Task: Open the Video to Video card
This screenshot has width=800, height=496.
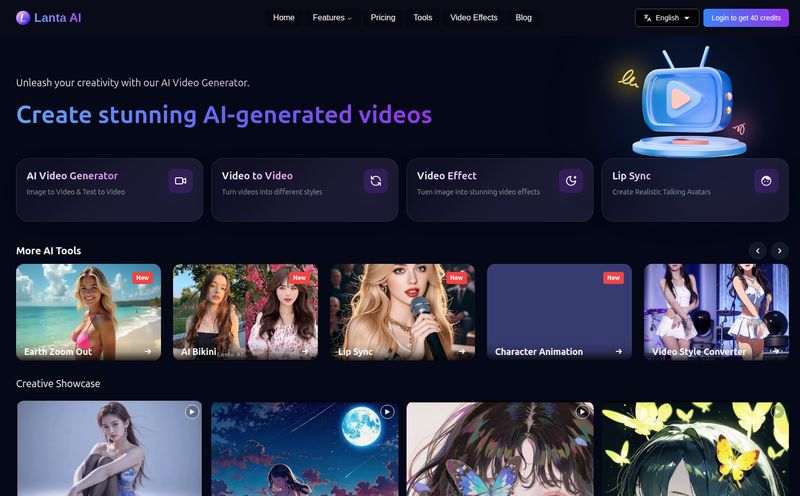Action: 305,190
